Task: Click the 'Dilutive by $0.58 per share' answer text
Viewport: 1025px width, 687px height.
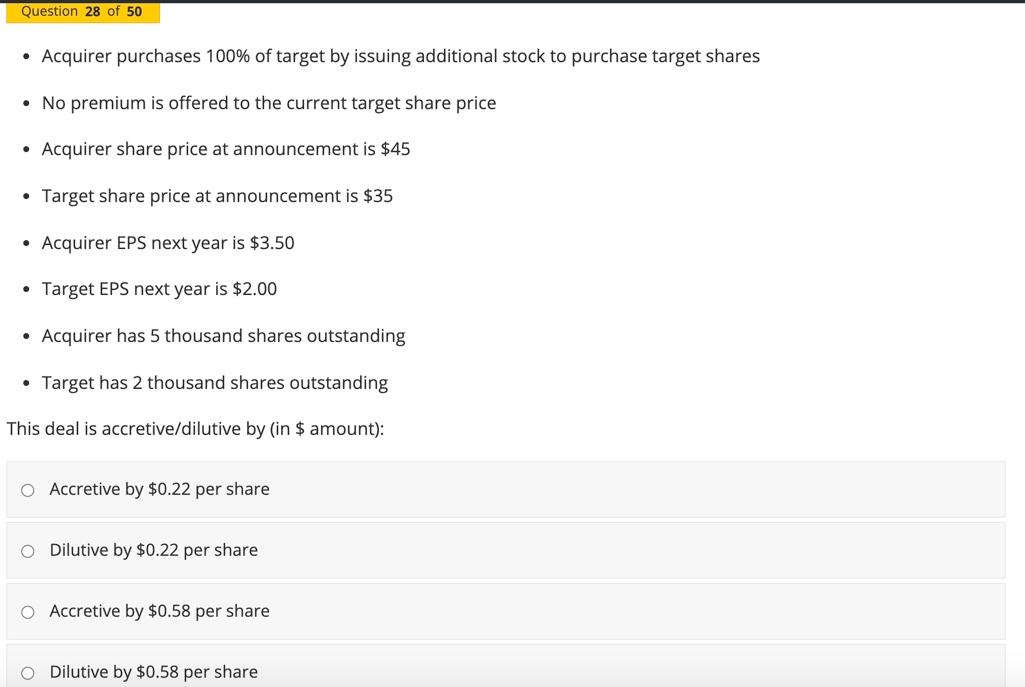Action: tap(153, 672)
